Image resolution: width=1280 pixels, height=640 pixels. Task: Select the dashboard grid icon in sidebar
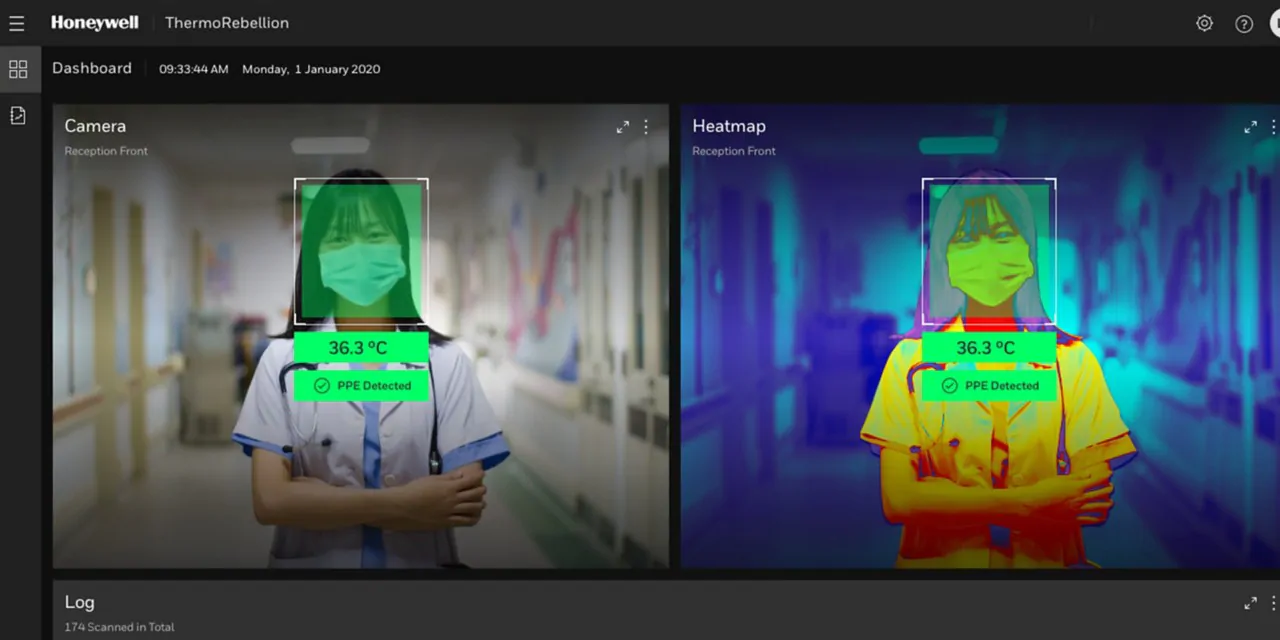coord(18,69)
